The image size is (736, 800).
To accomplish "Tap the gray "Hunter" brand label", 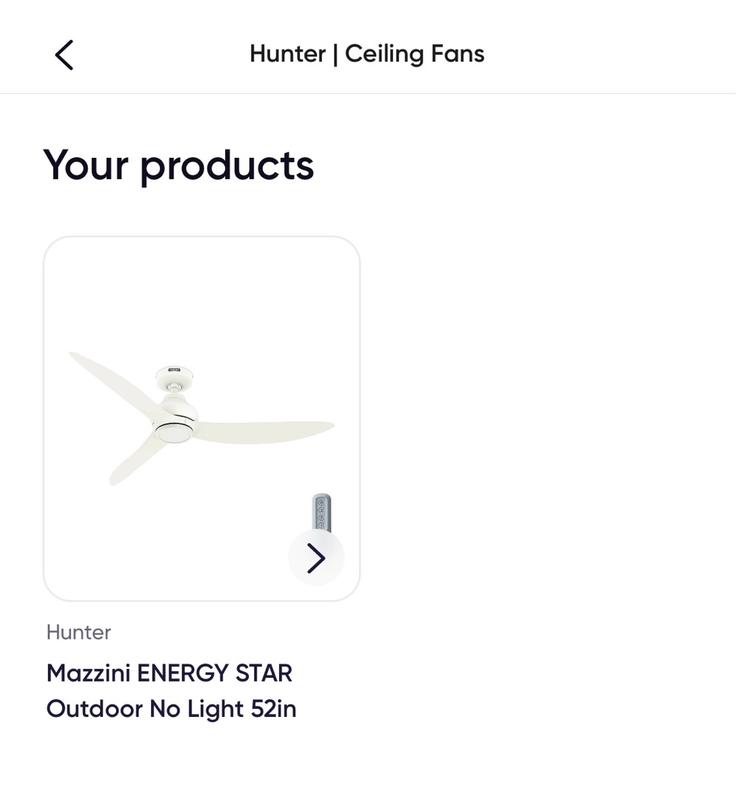I will (79, 632).
